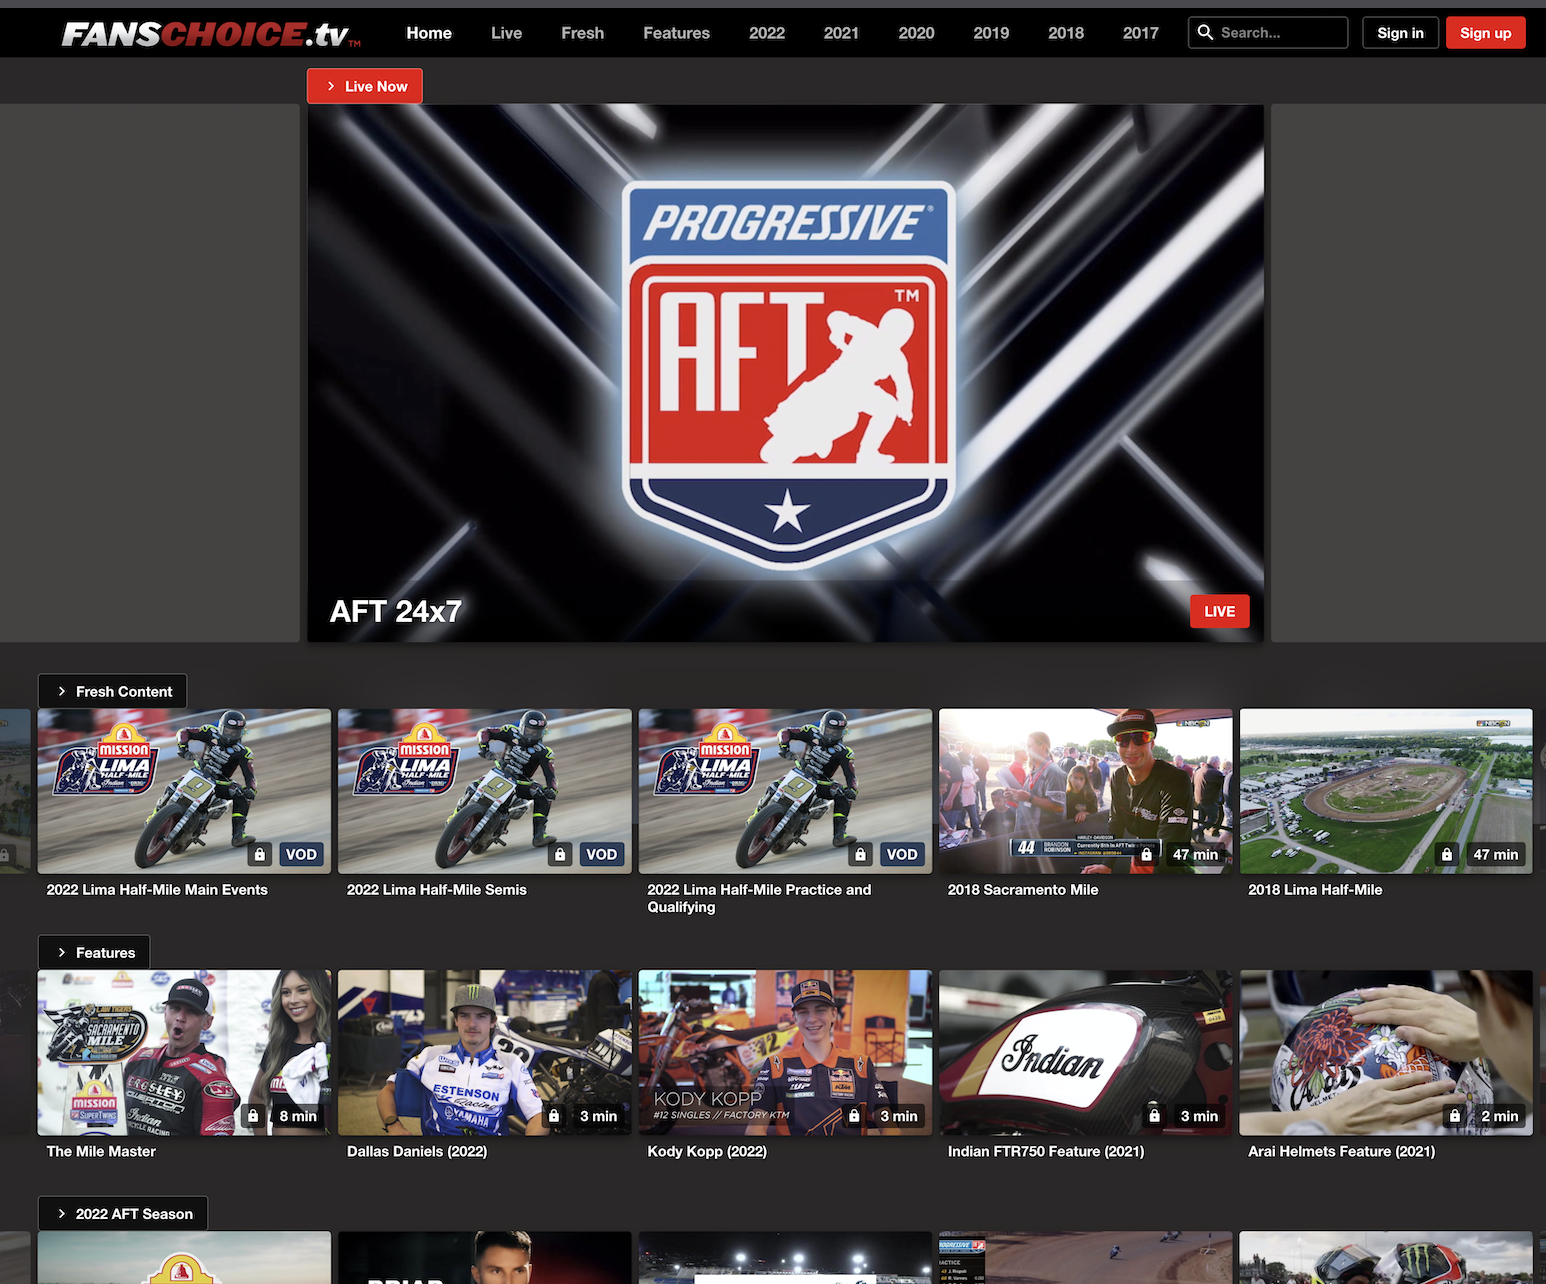1546x1284 pixels.
Task: Click the FansChoice.tv logo
Action: 211,35
